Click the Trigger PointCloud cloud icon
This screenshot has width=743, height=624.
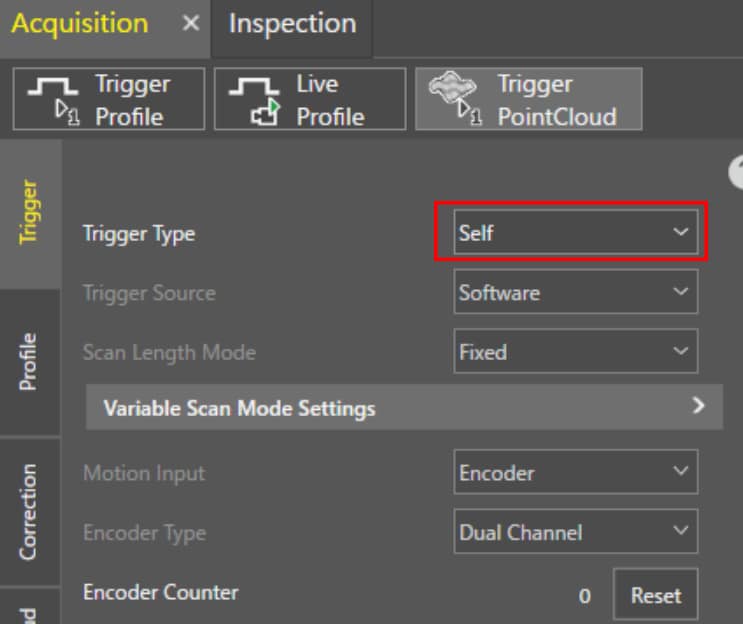[x=453, y=98]
